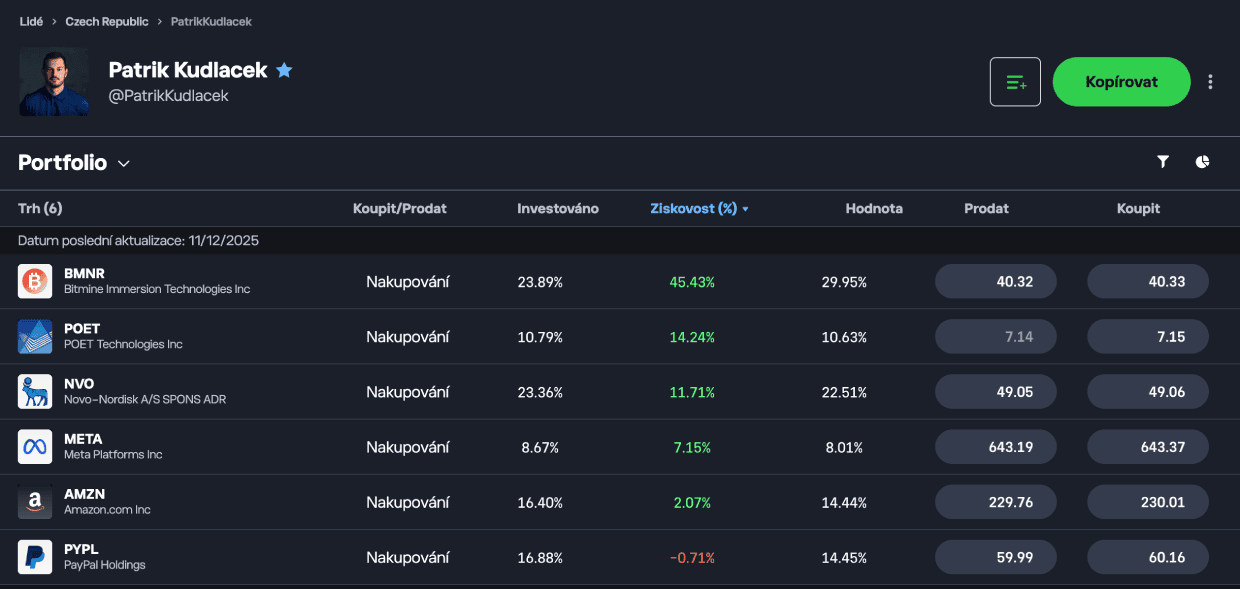Click the PayPal PYPL logo icon
This screenshot has height=589, width=1240.
coord(35,557)
